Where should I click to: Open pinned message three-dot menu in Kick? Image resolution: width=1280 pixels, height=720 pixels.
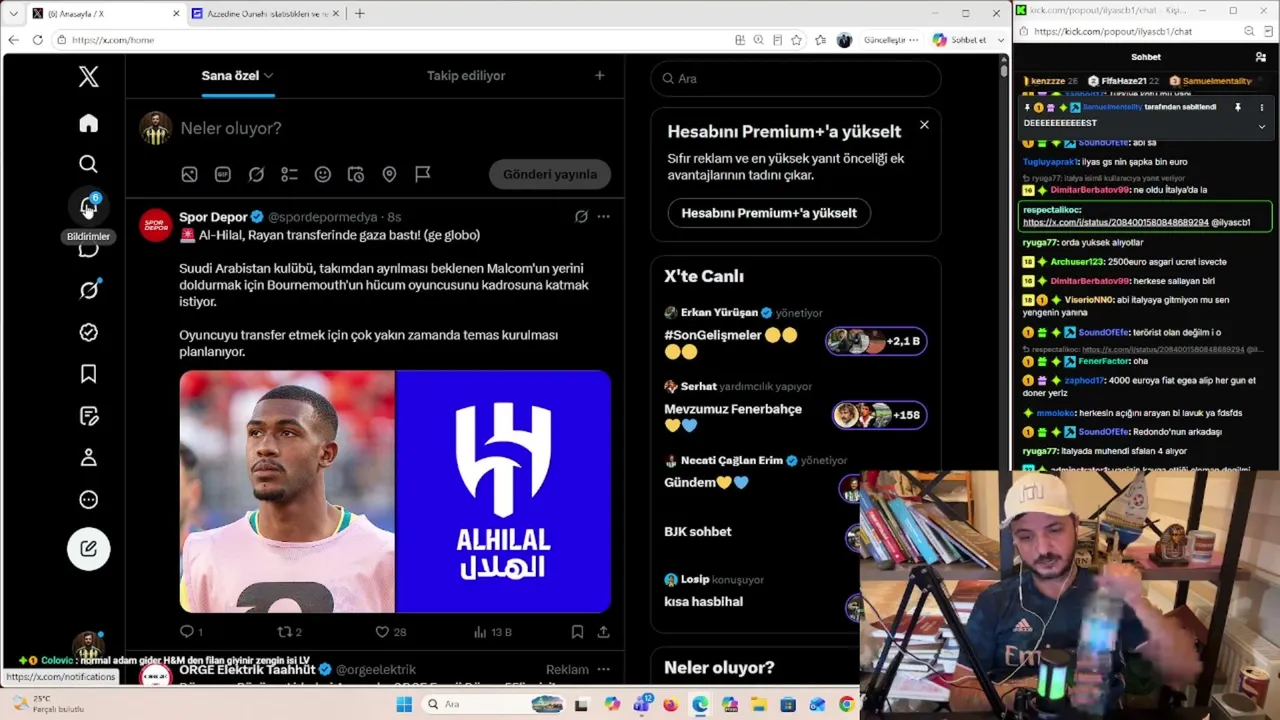(x=1261, y=107)
